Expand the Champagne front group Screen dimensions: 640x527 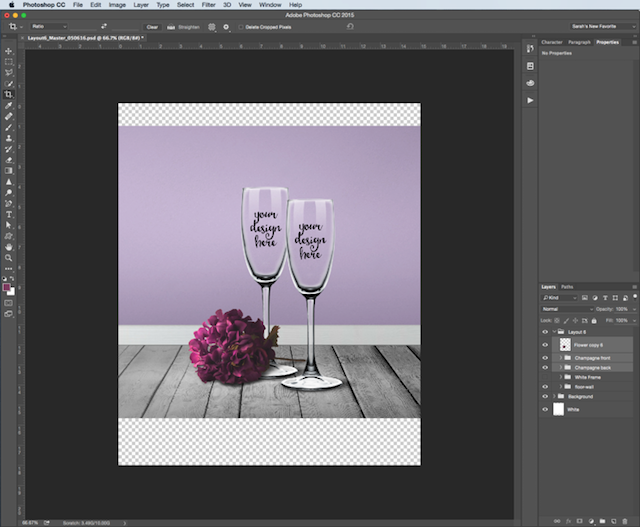561,358
